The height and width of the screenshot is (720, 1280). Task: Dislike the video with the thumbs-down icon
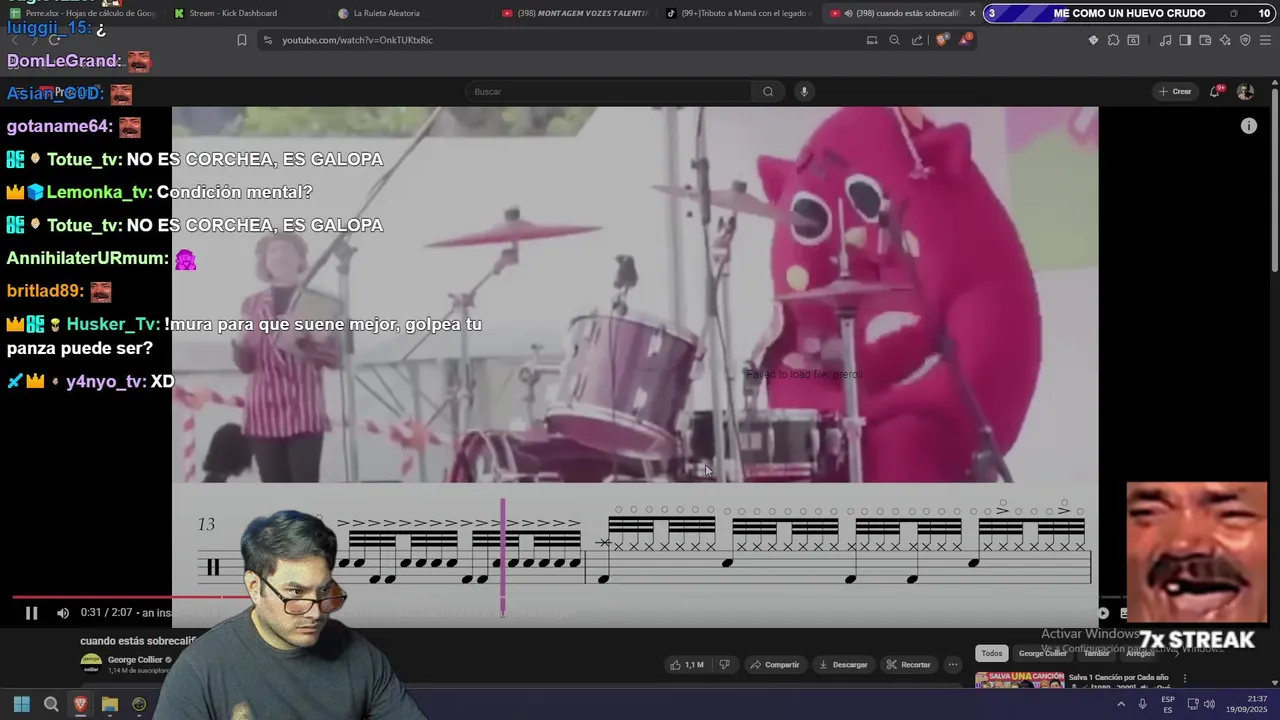[x=725, y=665]
